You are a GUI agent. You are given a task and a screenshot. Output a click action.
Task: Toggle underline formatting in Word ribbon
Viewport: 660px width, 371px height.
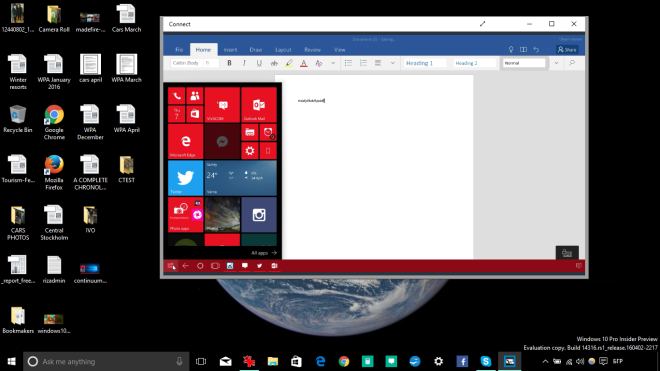coord(259,63)
